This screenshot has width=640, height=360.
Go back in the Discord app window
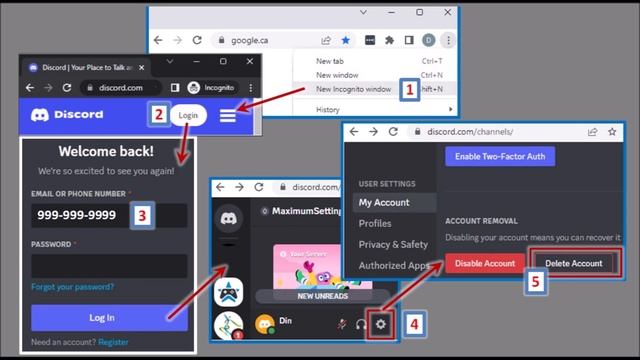[220, 187]
